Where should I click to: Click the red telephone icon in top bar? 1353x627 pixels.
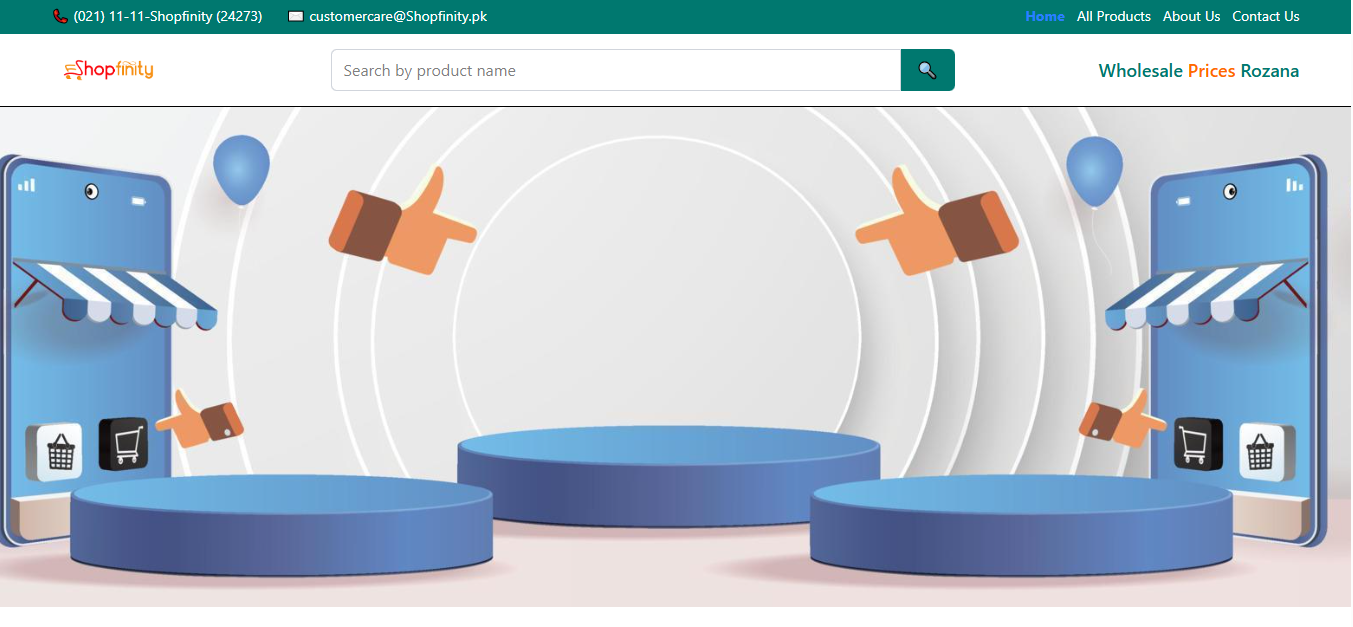[x=60, y=17]
